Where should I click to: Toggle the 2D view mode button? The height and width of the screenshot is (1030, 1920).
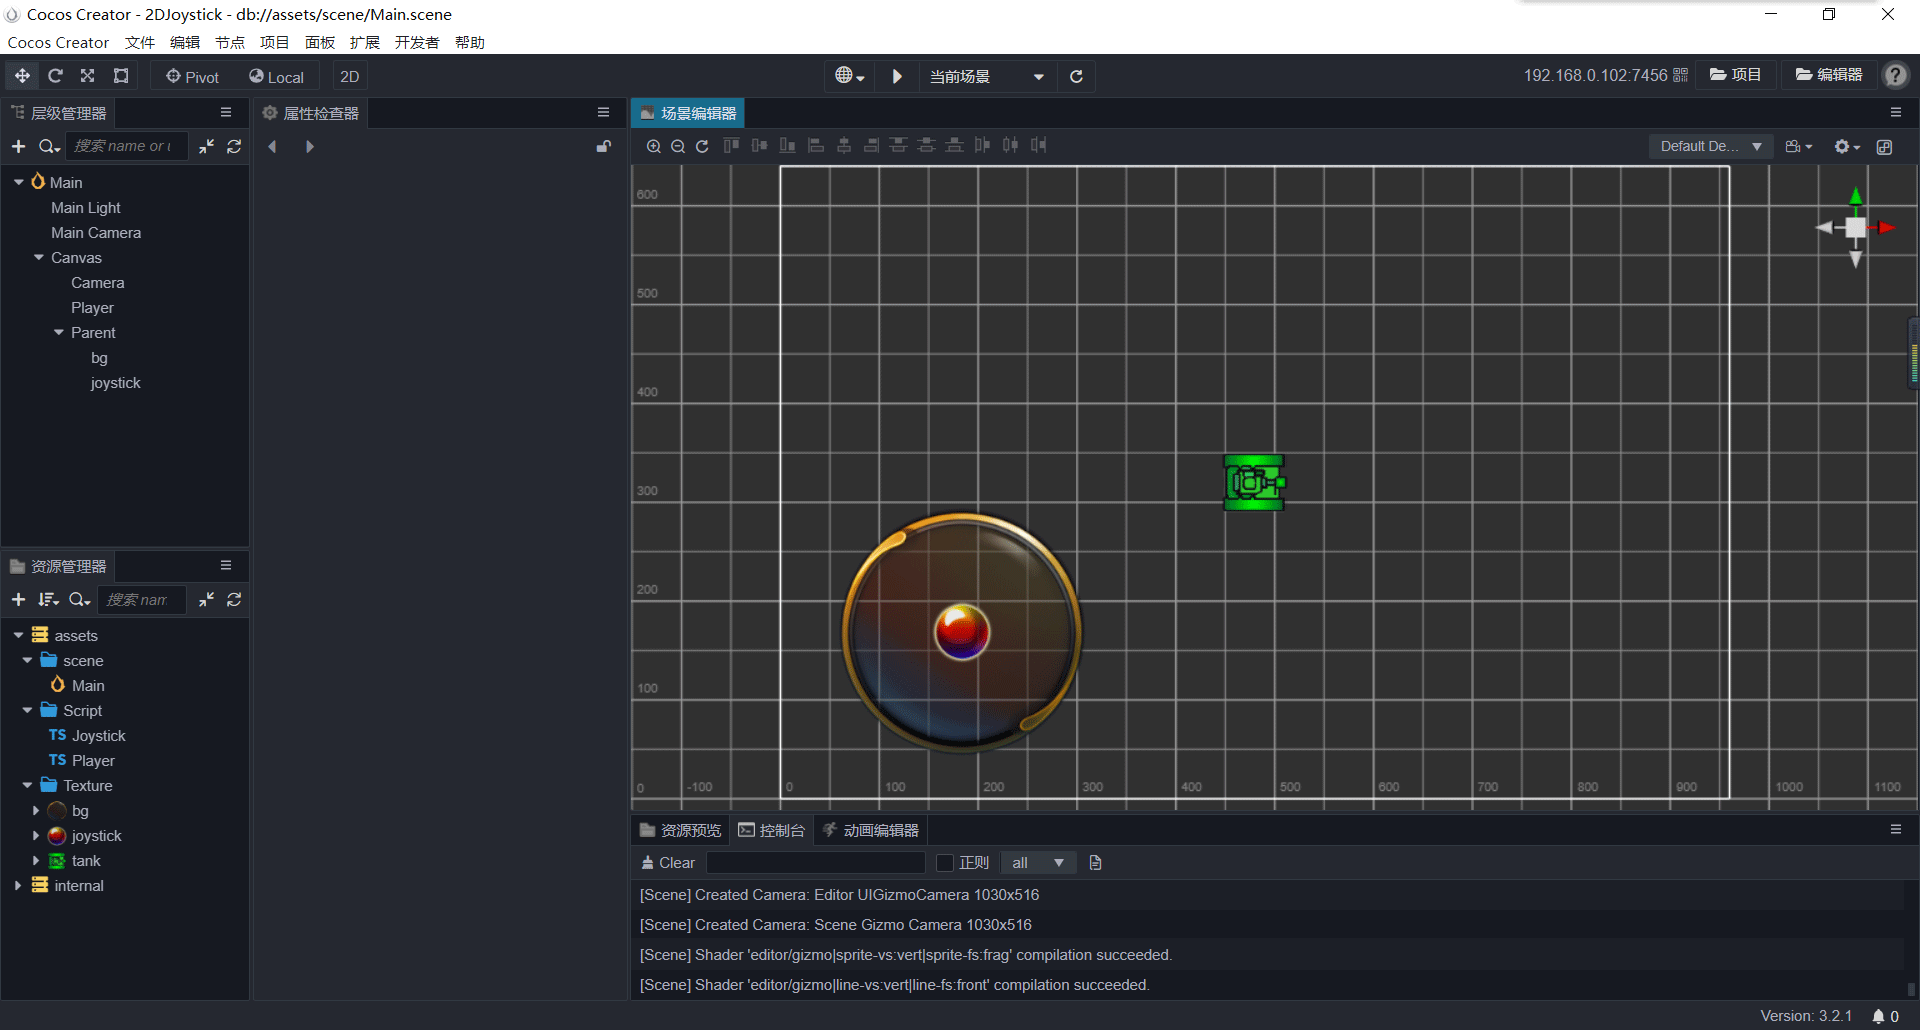349,76
